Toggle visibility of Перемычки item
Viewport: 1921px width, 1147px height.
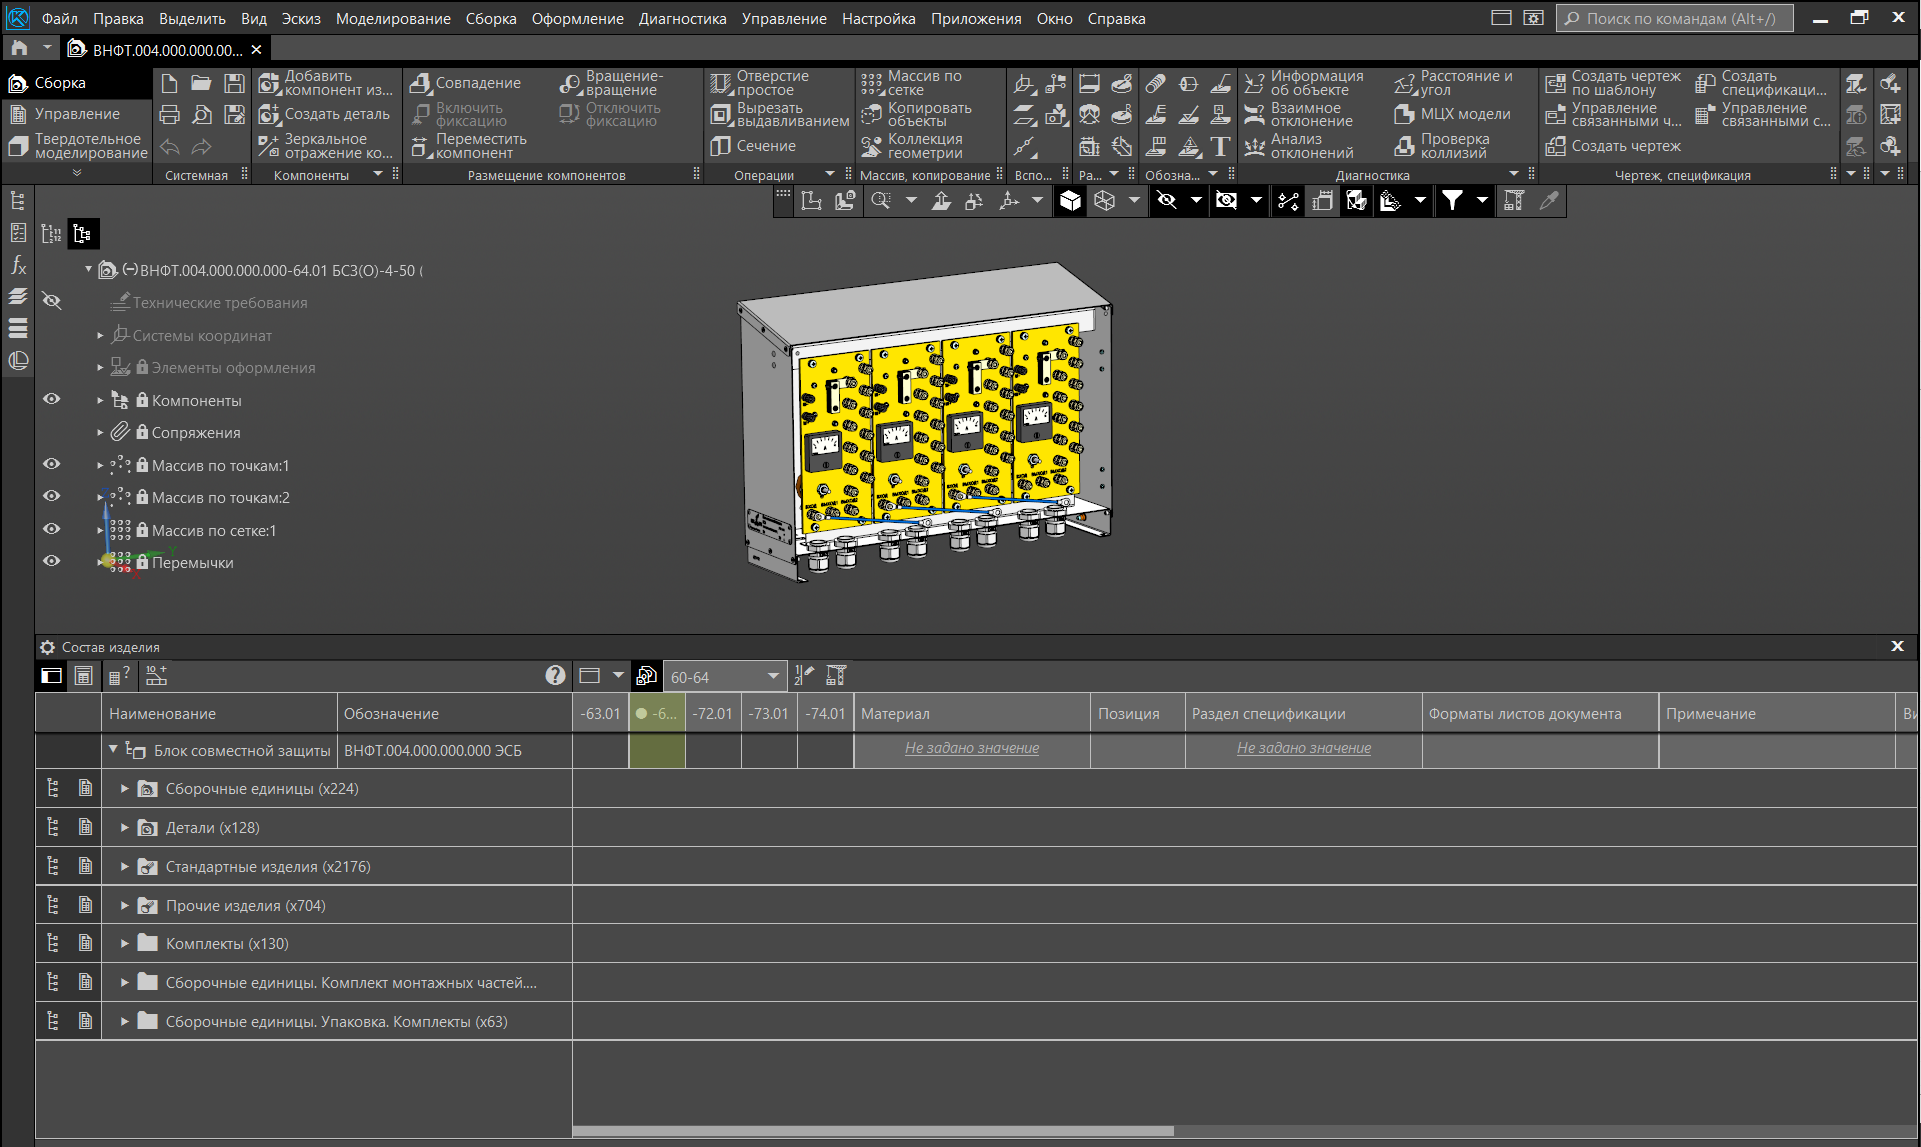pyautogui.click(x=52, y=562)
